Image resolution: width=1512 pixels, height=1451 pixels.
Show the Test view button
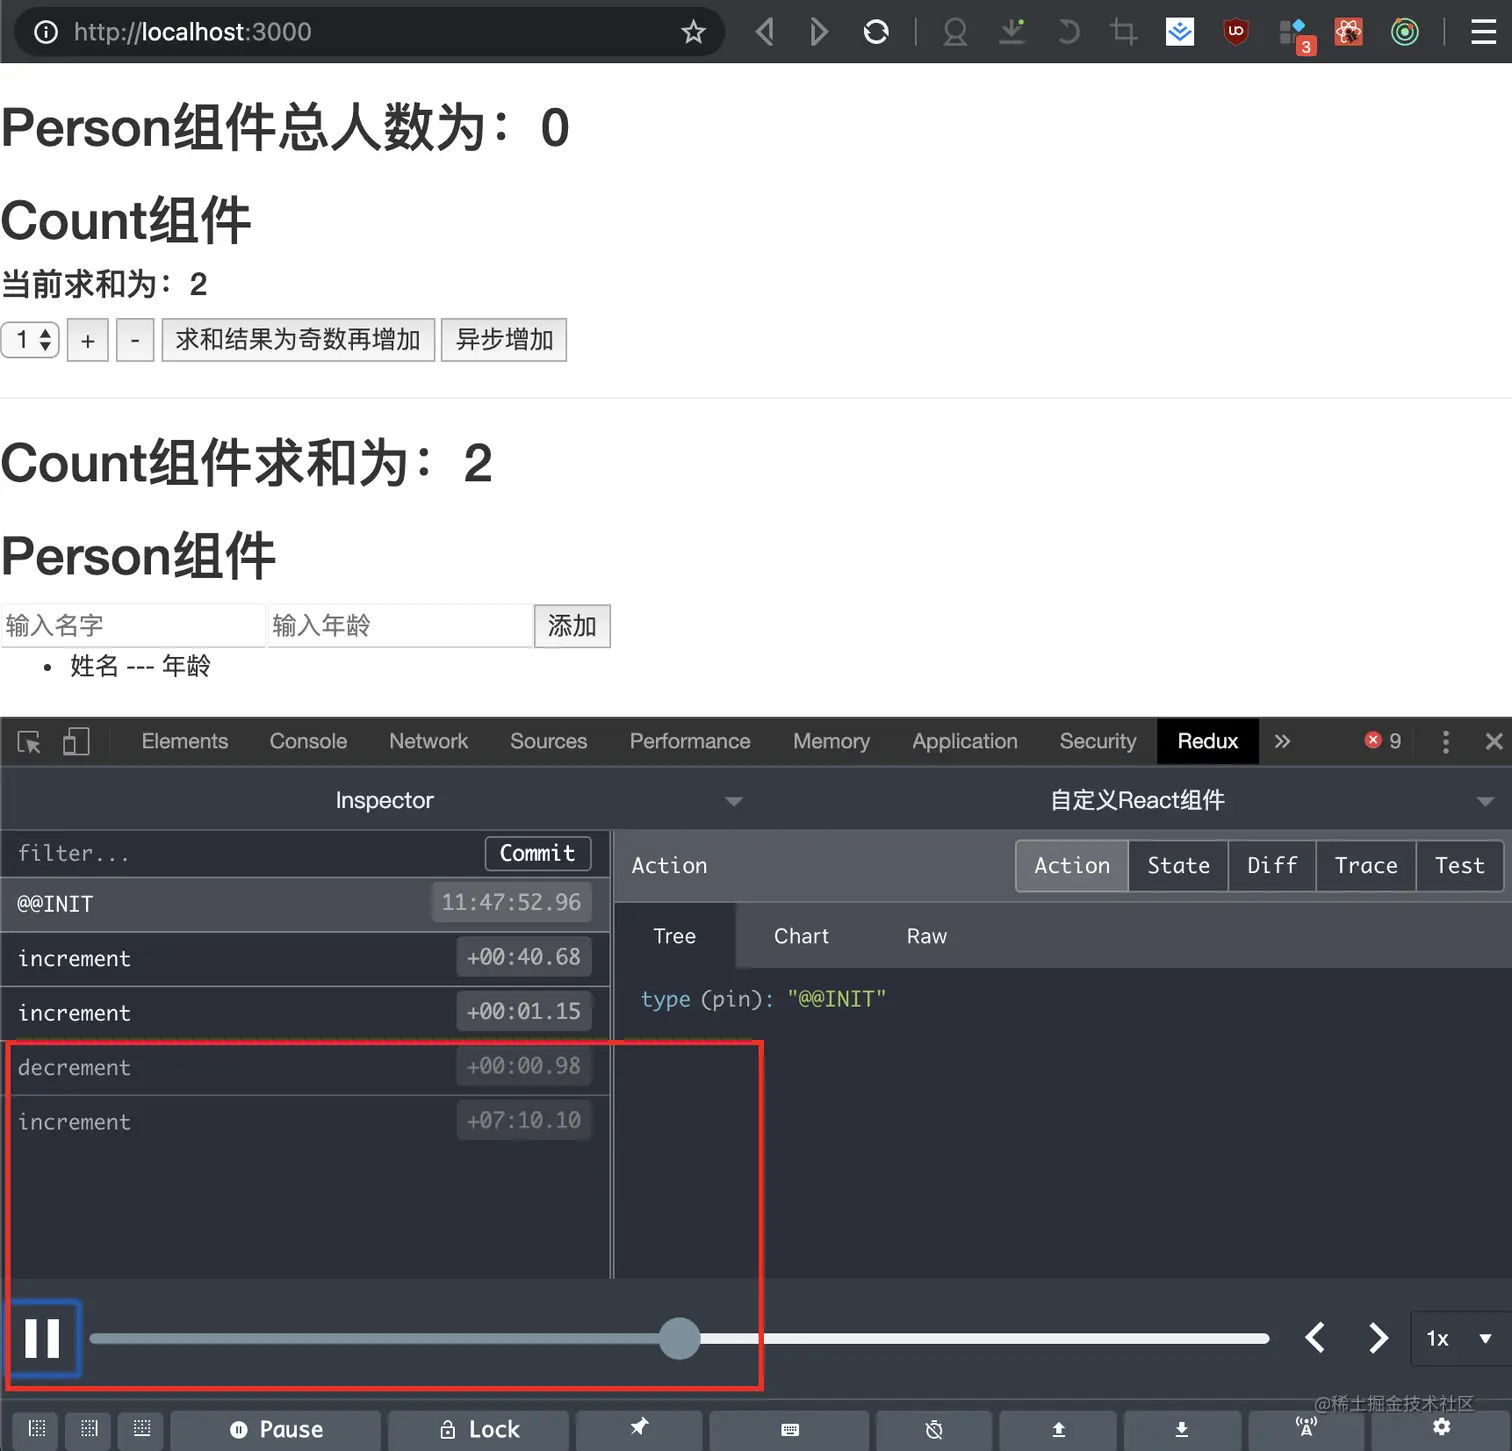[1459, 865]
